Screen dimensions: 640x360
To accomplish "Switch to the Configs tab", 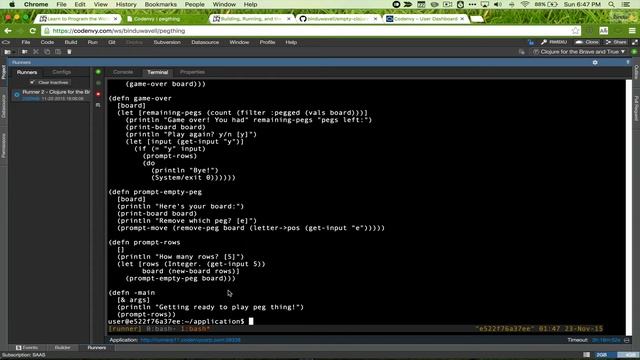I will [x=62, y=72].
